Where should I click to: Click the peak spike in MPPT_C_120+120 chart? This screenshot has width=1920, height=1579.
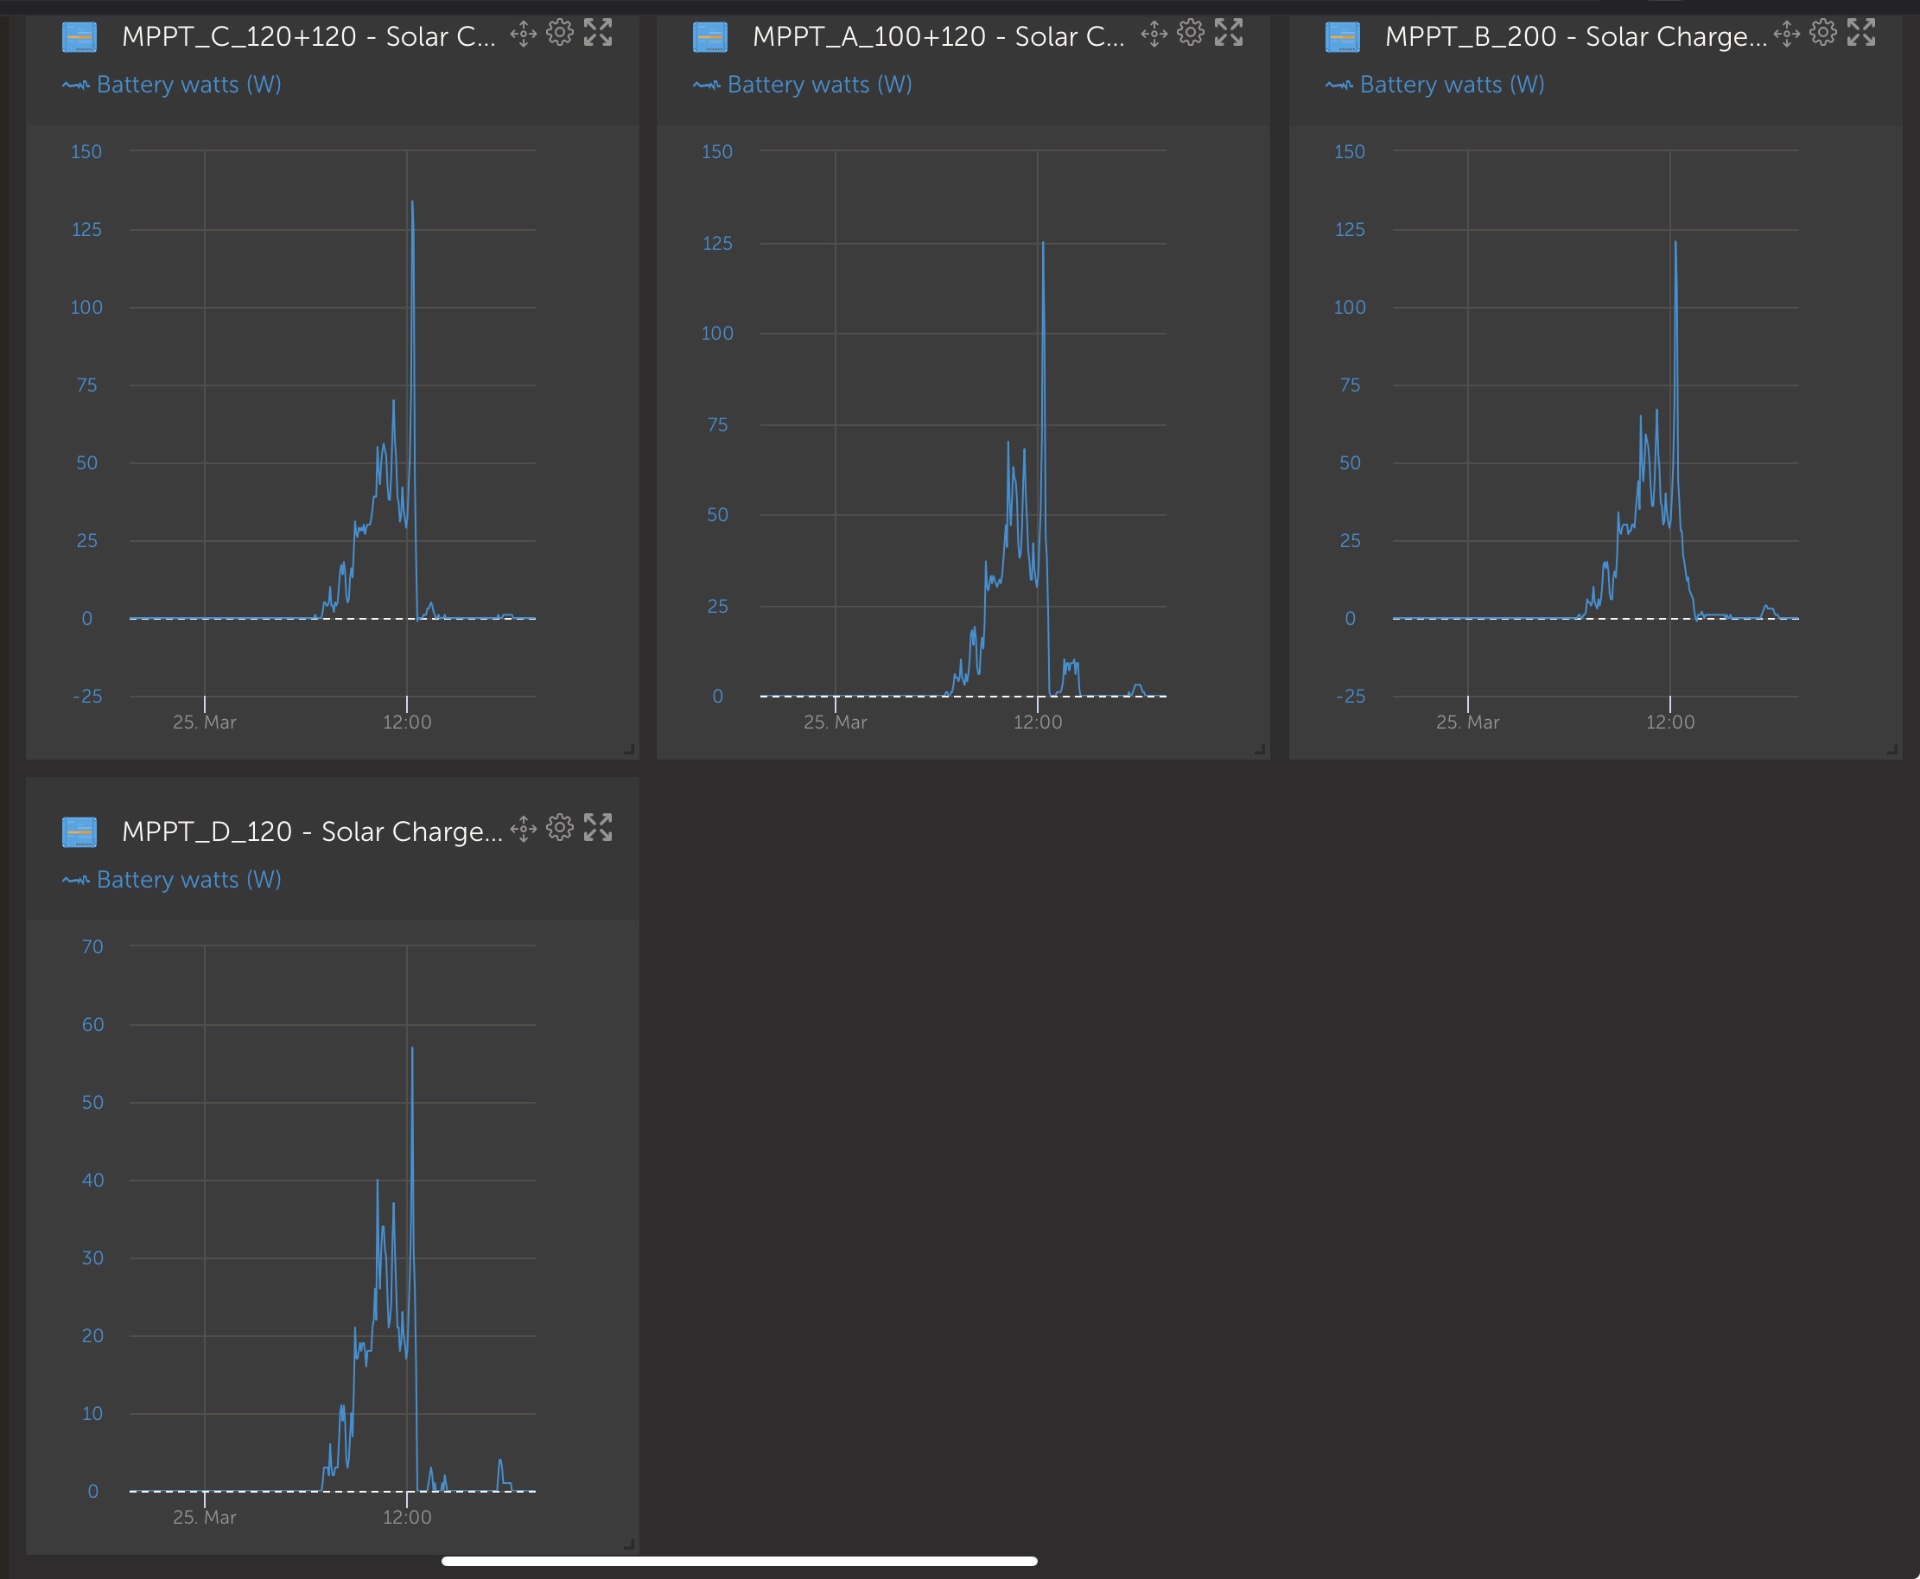tap(412, 204)
